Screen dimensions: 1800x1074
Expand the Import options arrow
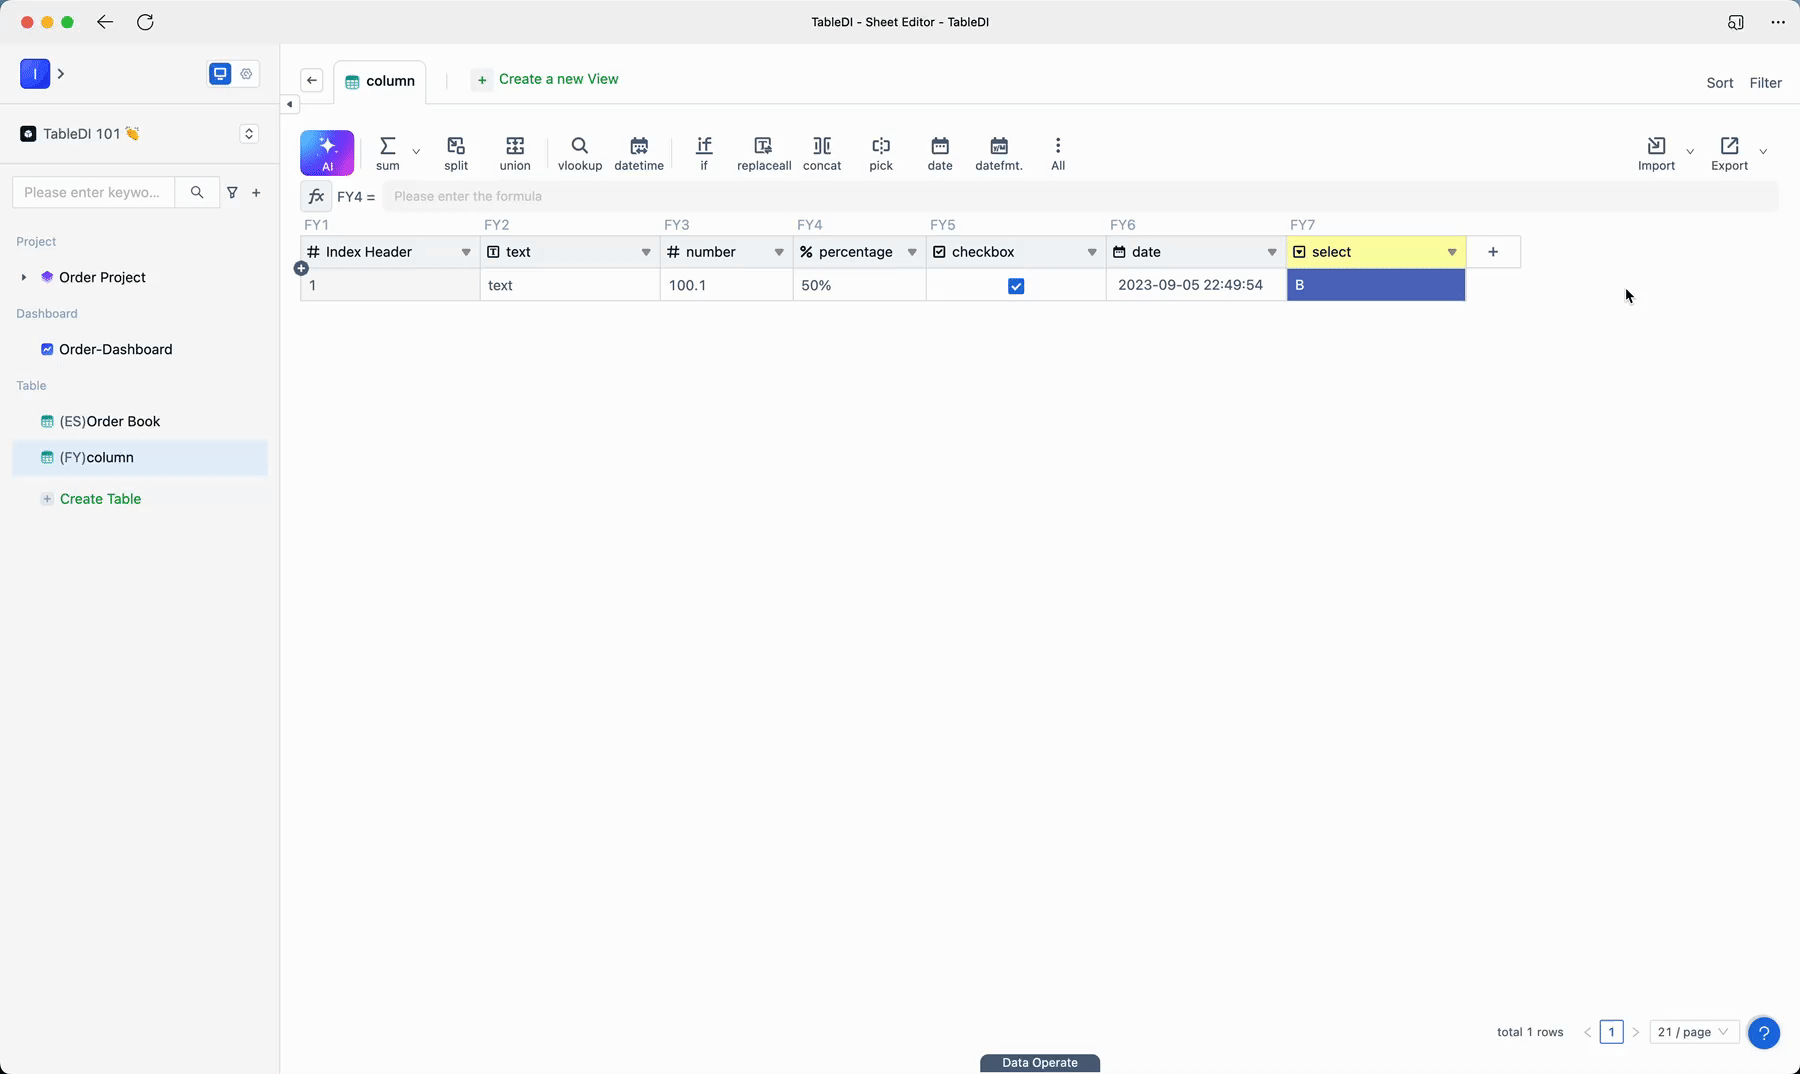pos(1690,152)
